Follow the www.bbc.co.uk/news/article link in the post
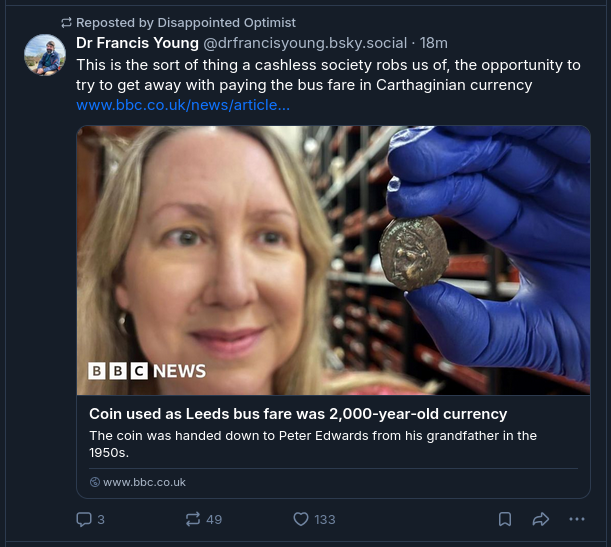Screen dimensions: 611x547 [183, 105]
